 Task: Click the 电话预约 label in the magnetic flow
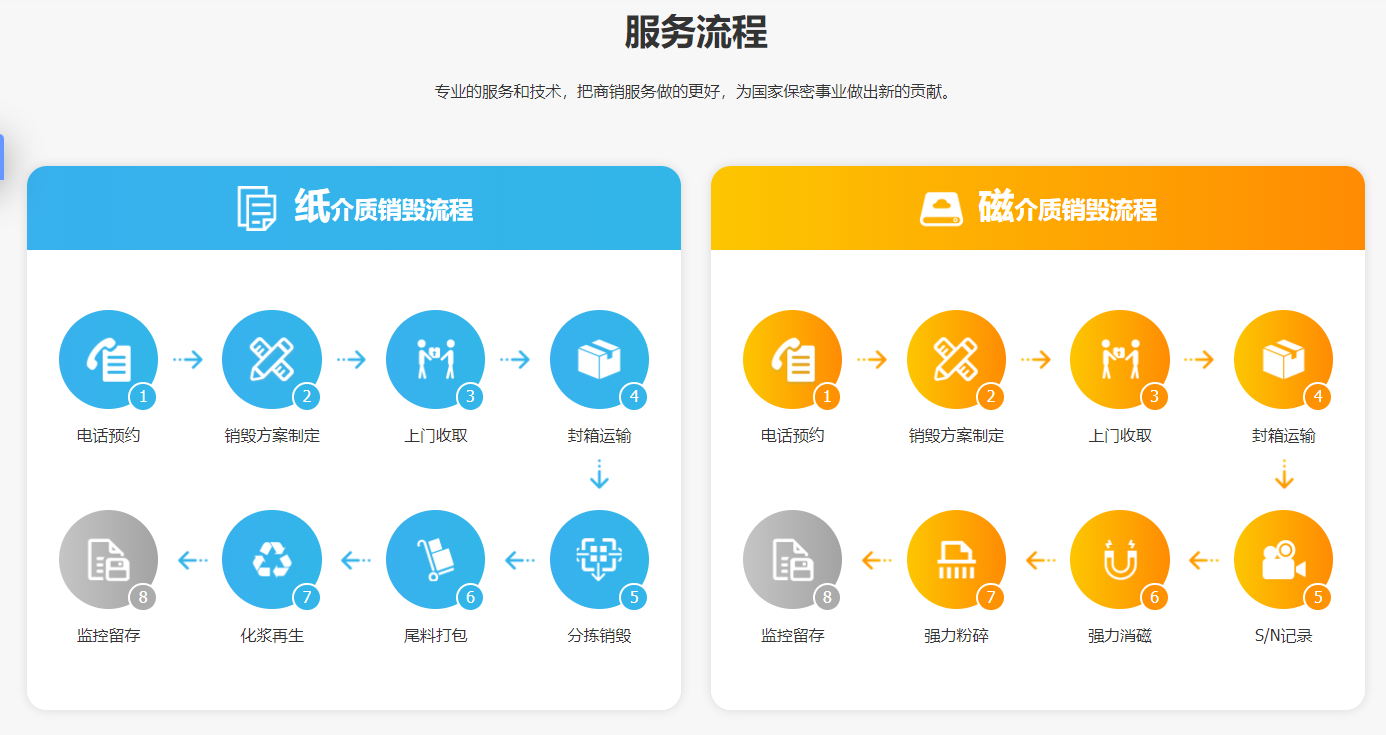793,436
